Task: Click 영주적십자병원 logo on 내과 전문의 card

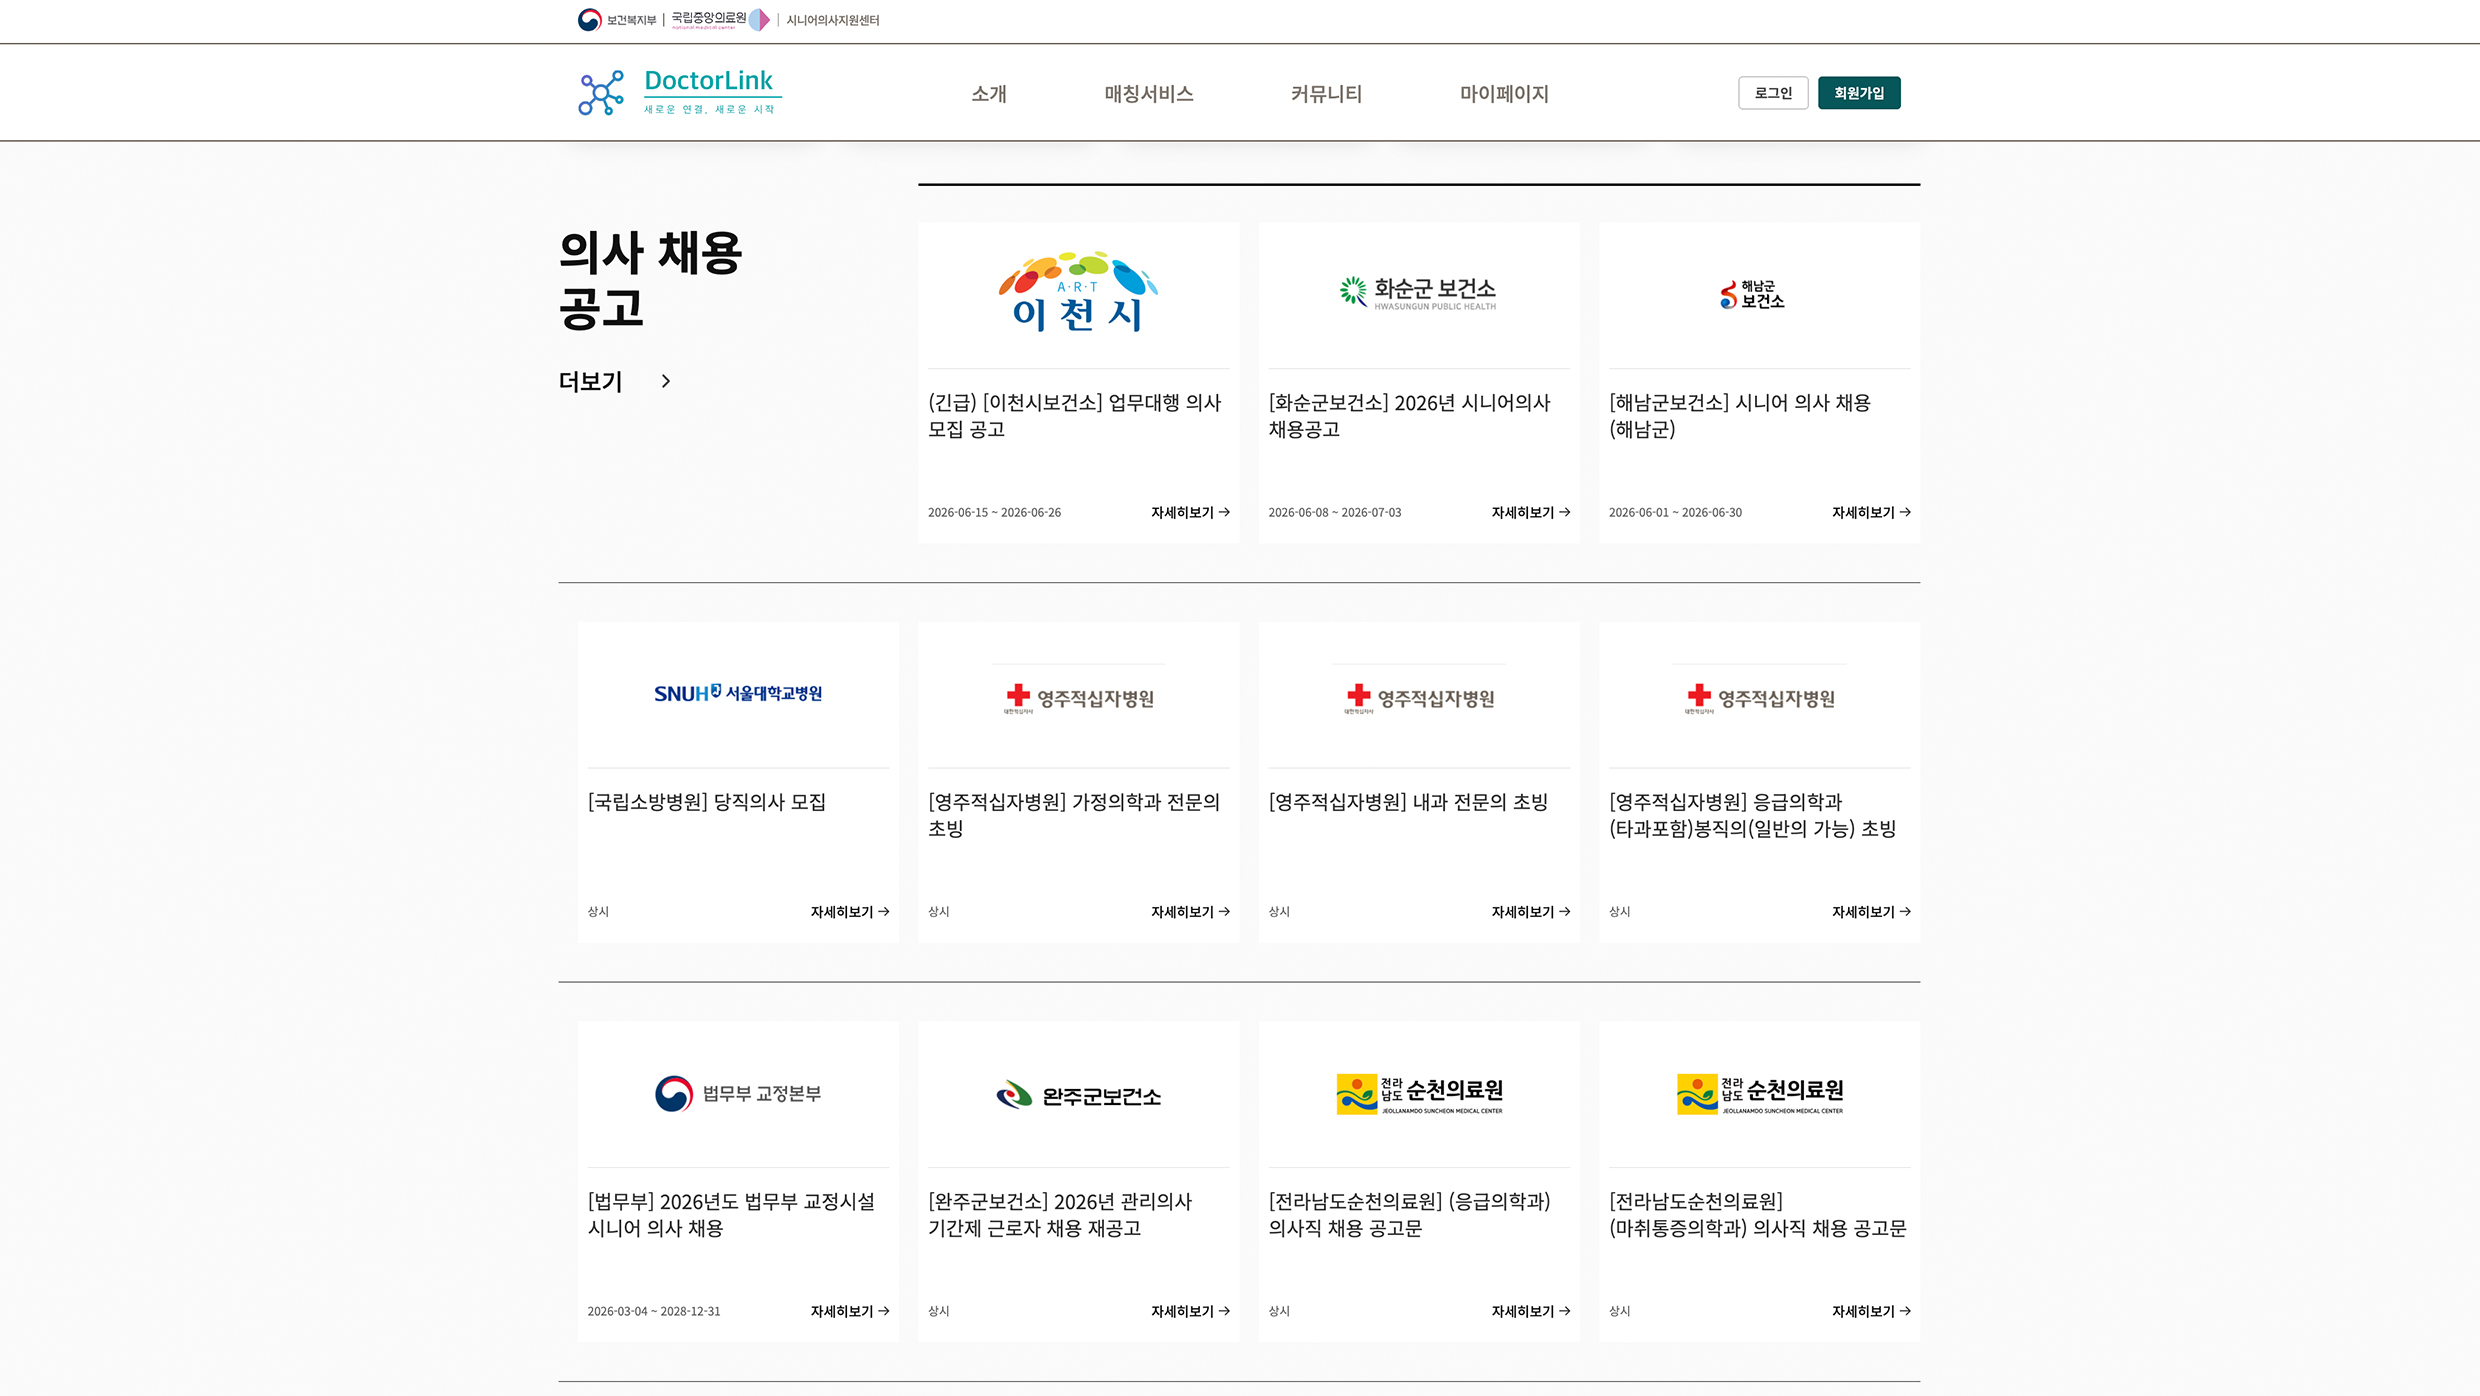Action: (x=1419, y=698)
